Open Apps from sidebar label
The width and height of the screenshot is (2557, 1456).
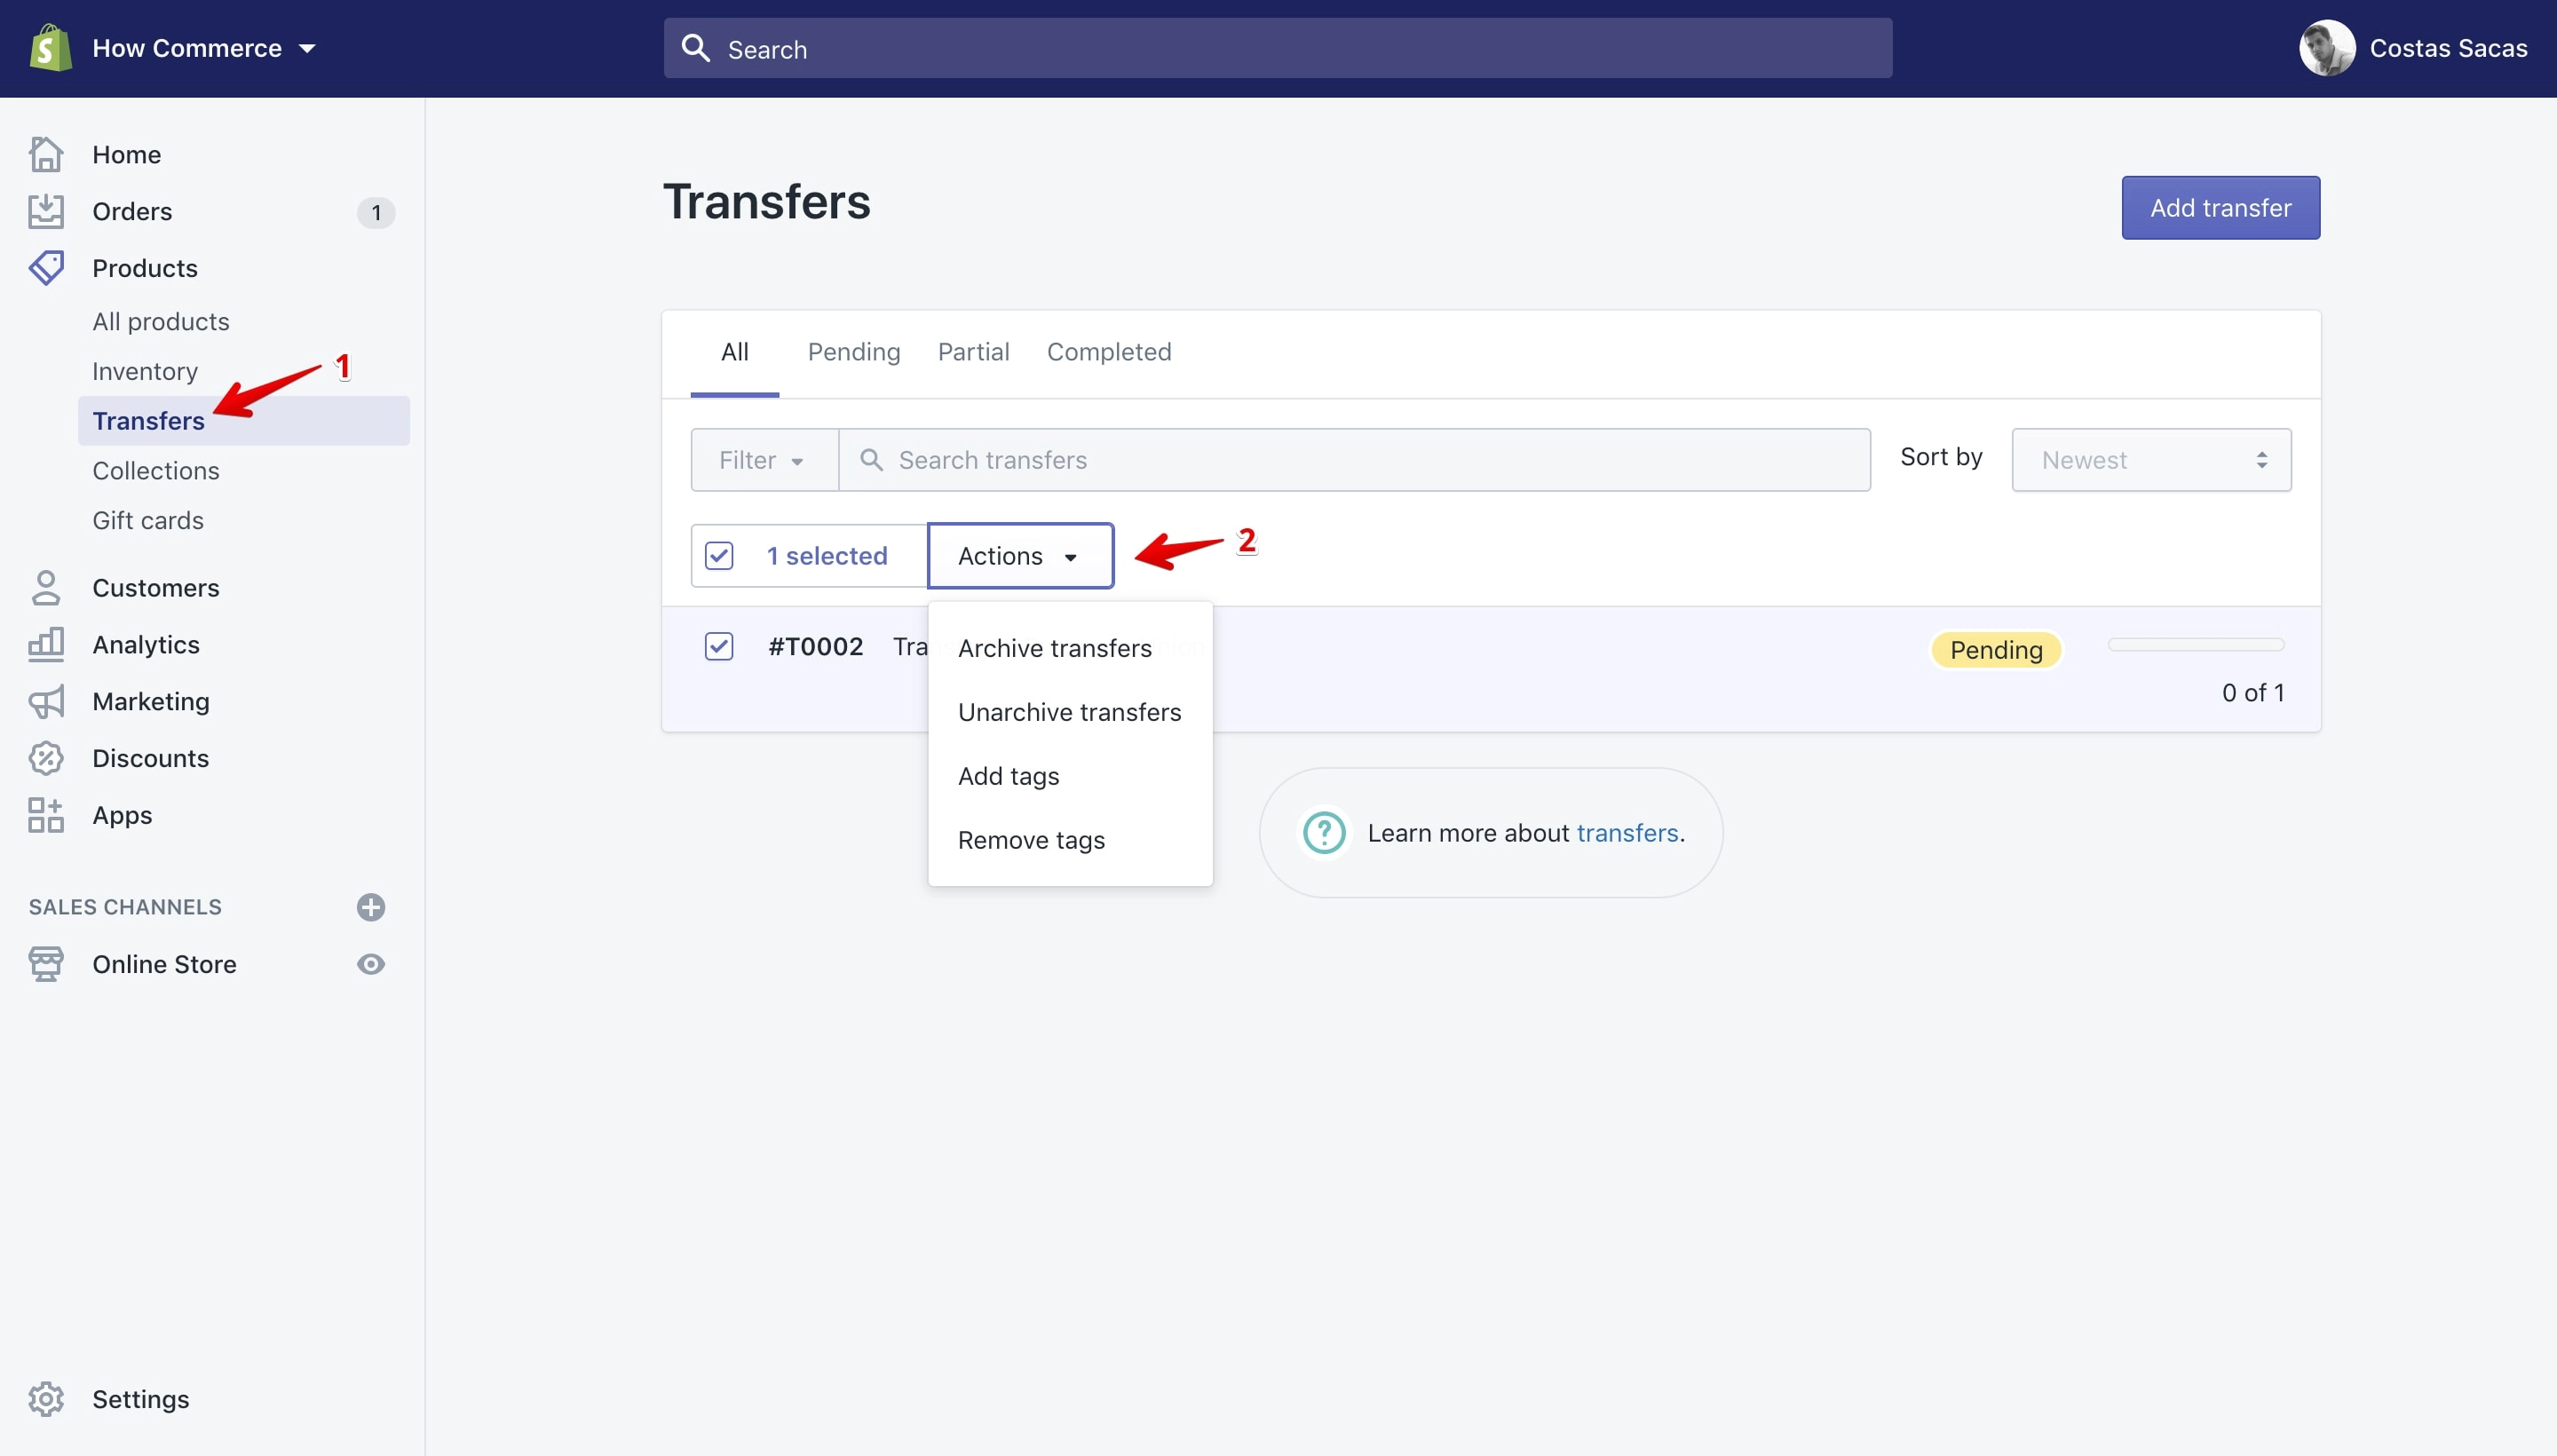click(122, 815)
